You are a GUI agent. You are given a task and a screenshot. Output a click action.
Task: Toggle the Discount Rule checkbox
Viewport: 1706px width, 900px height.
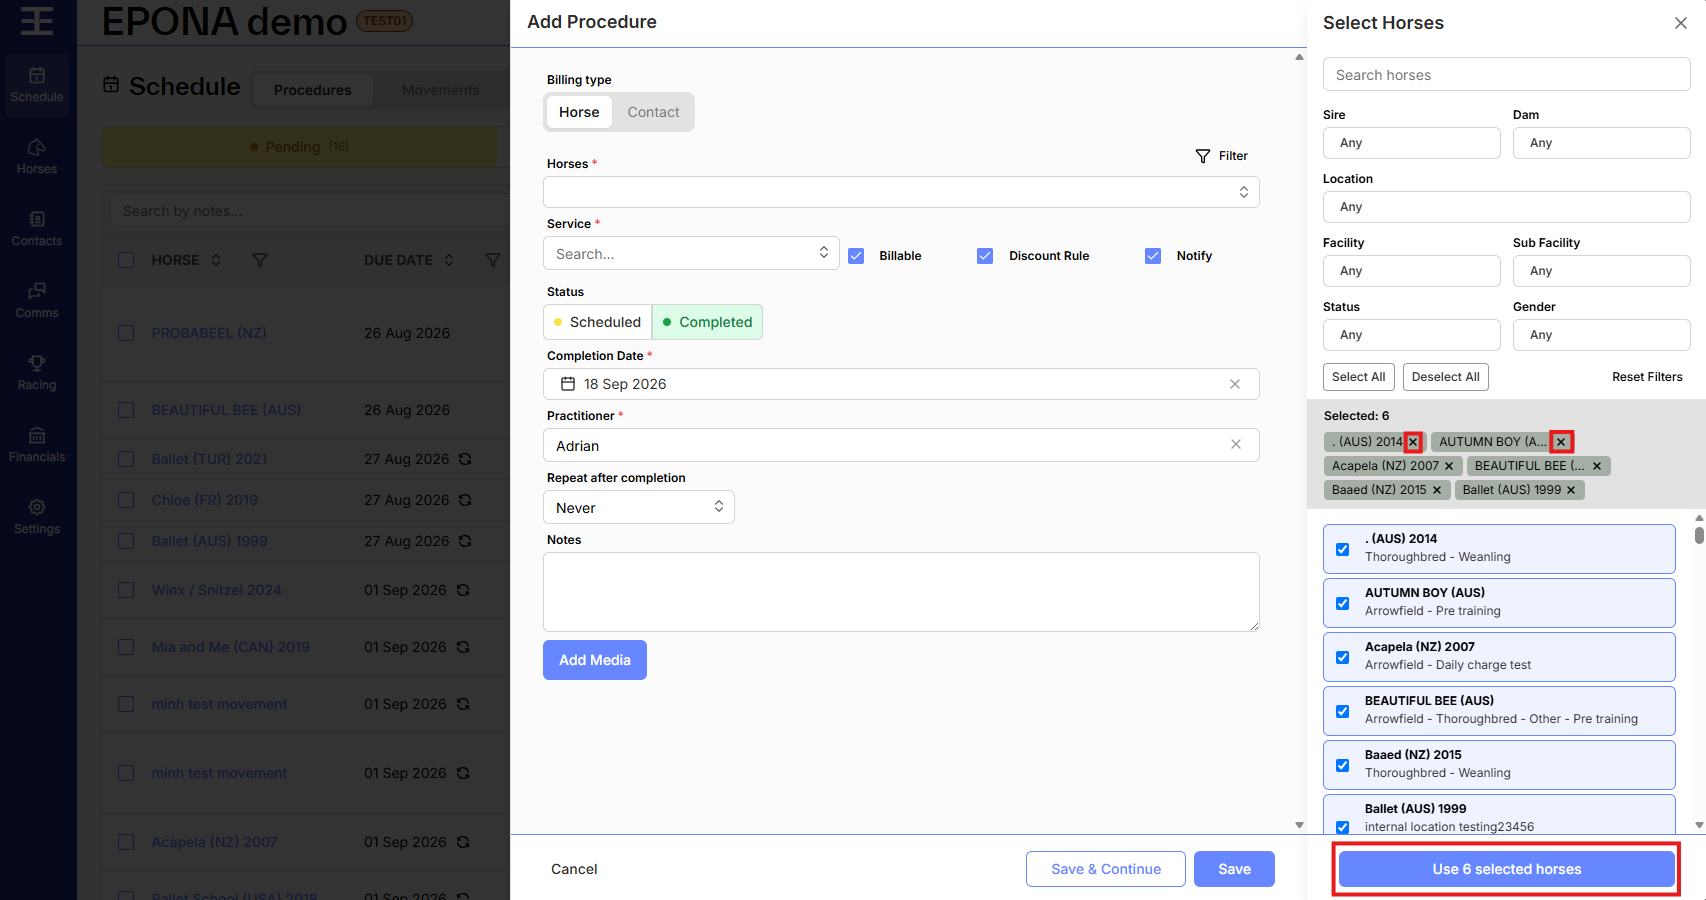pyautogui.click(x=985, y=256)
